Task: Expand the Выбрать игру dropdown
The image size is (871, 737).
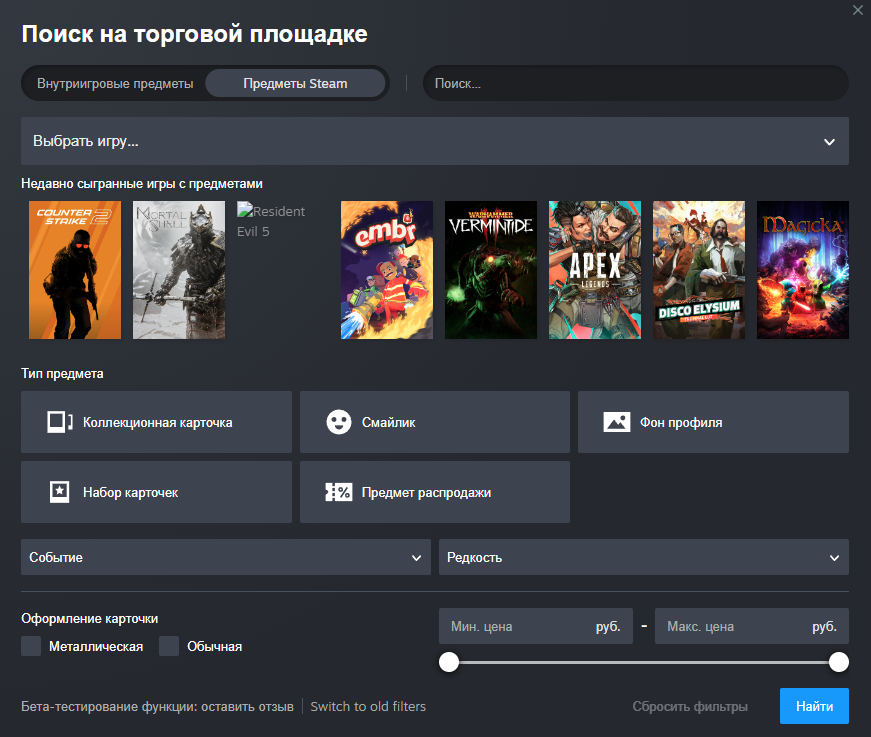Action: coord(434,141)
